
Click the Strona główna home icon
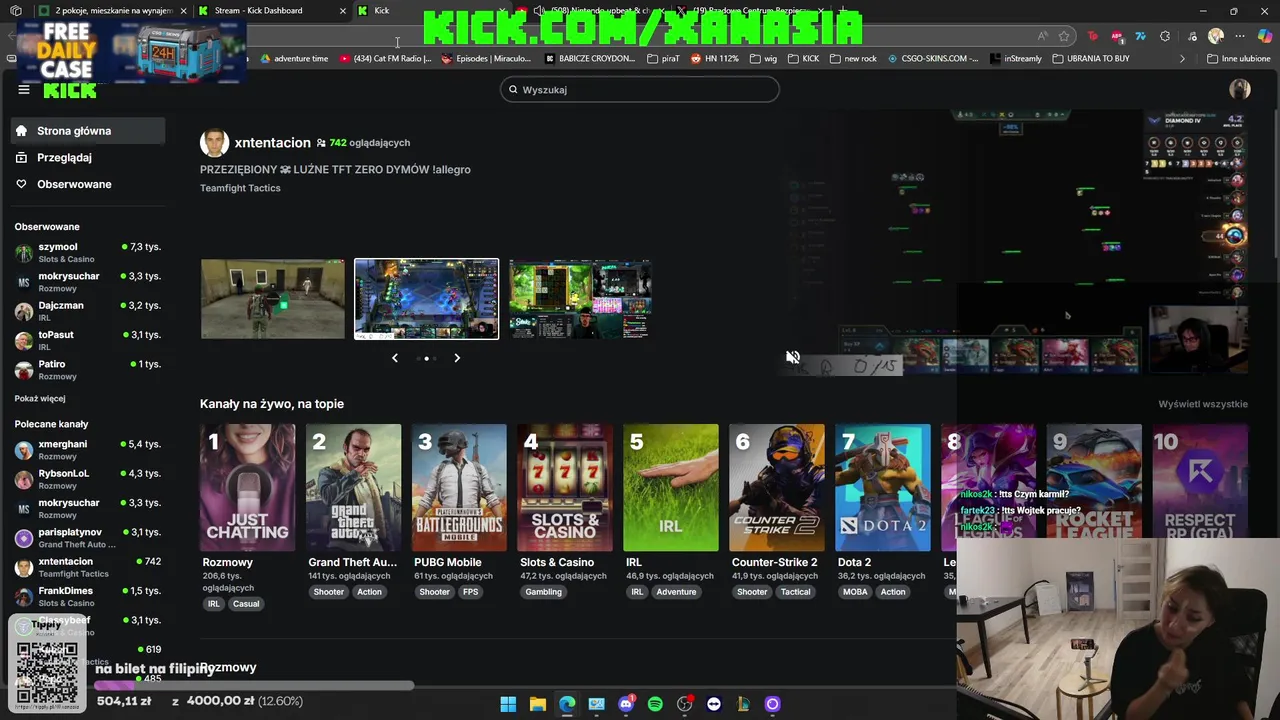(x=21, y=131)
